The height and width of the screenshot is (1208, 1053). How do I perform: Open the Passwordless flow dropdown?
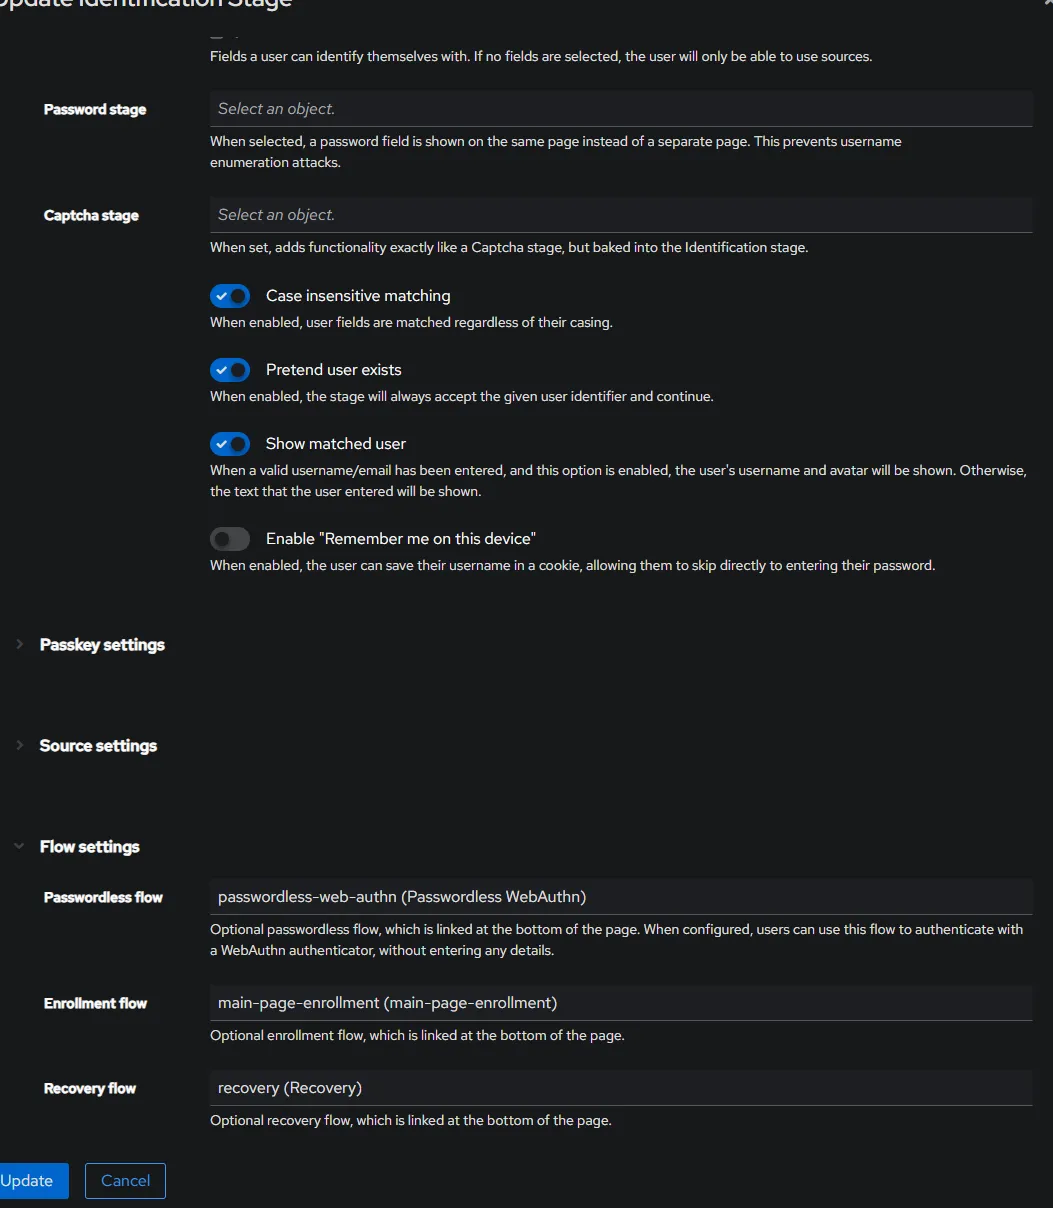pos(620,897)
